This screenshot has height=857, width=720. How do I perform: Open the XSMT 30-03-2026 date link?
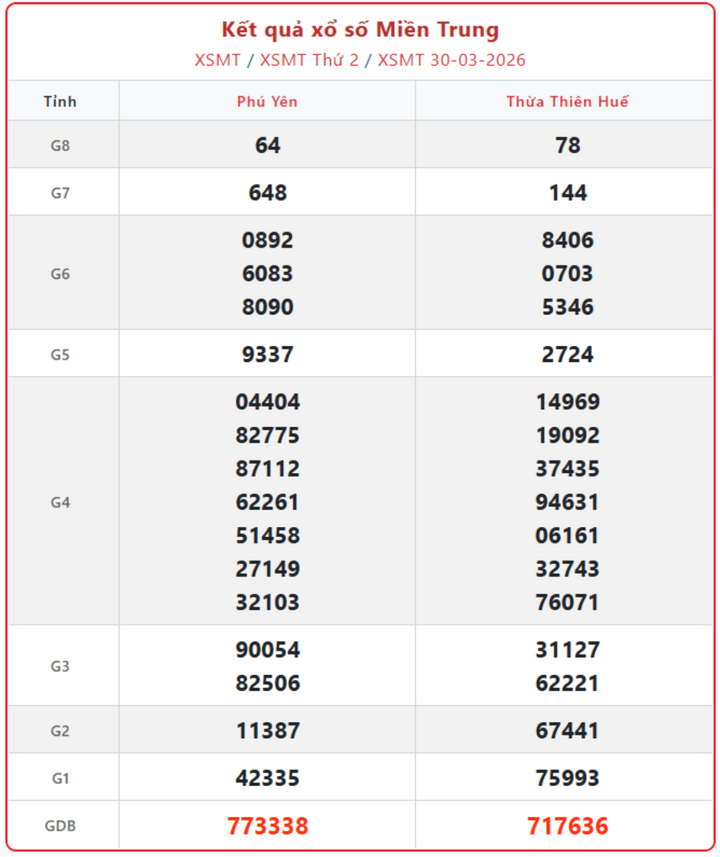(x=451, y=60)
